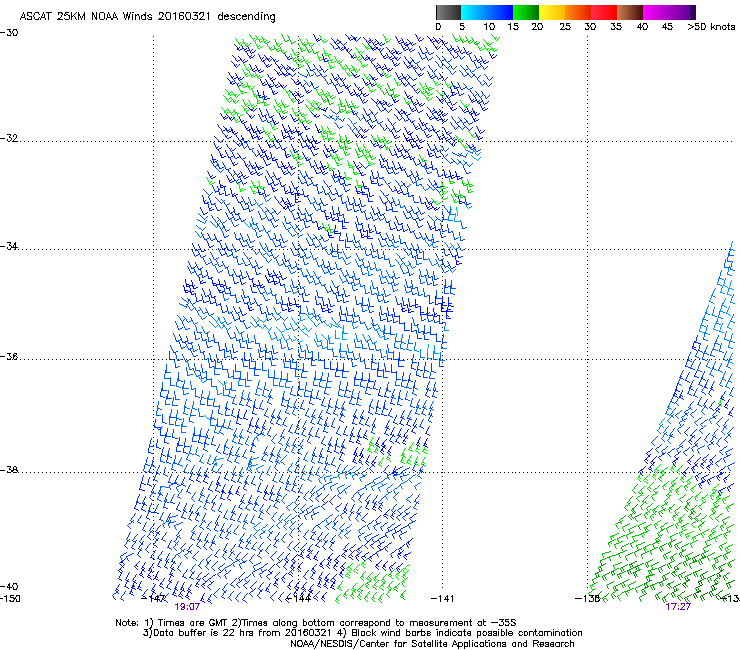Click the -36 latitude axis label
The height and width of the screenshot is (650, 740).
point(9,356)
